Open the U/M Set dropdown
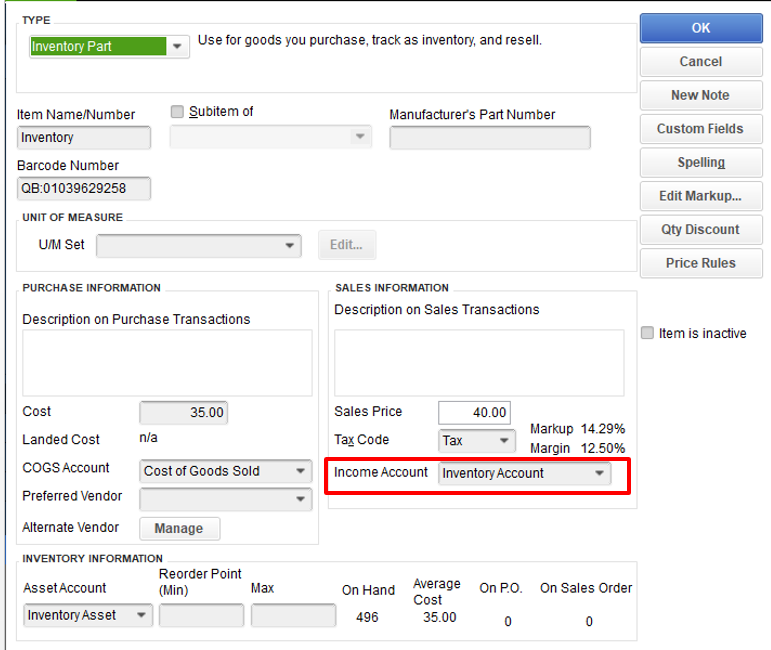The width and height of the screenshot is (771, 650). [x=290, y=245]
